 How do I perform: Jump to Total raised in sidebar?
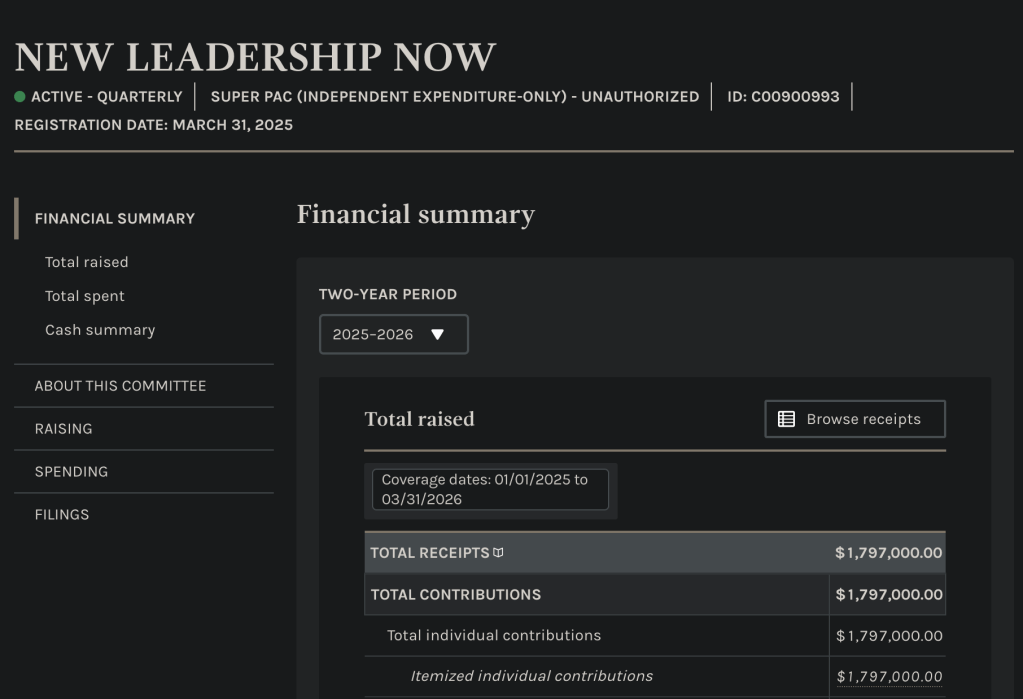pyautogui.click(x=86, y=262)
